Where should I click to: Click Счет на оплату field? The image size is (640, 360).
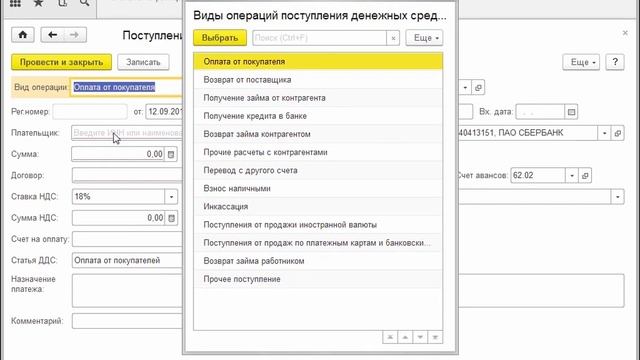pos(127,239)
